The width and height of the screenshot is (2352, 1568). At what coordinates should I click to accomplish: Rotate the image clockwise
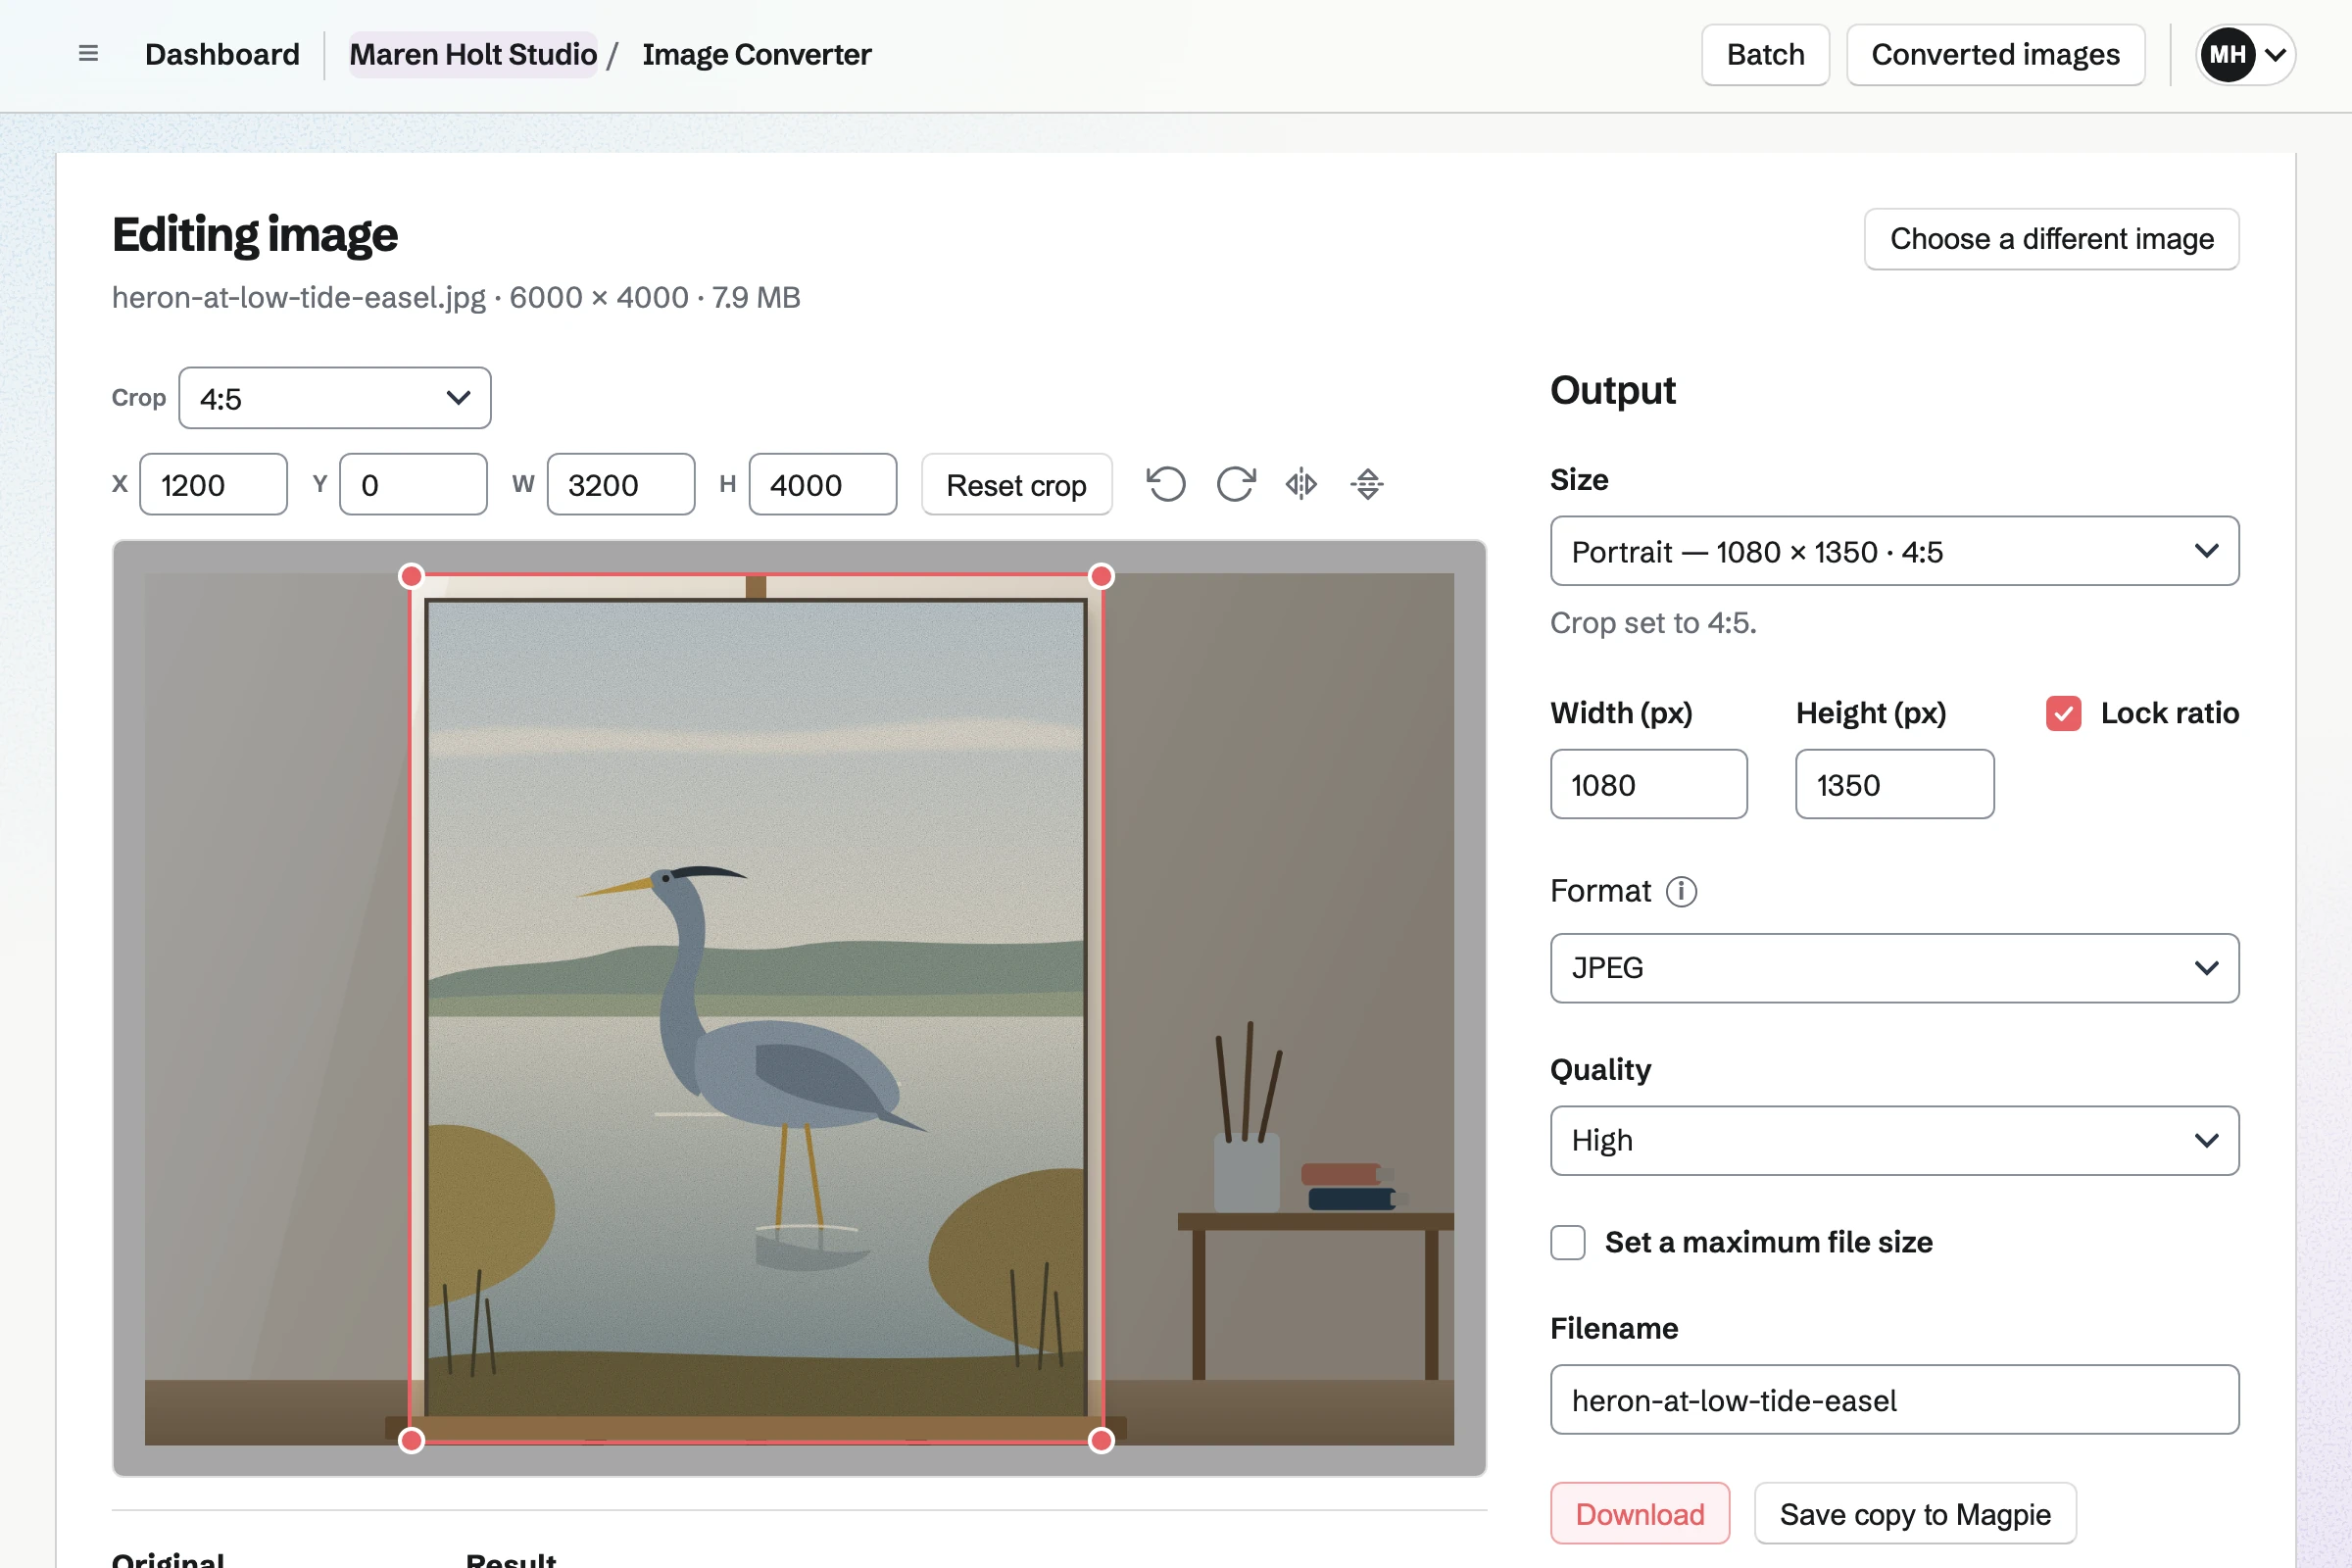pos(1236,485)
